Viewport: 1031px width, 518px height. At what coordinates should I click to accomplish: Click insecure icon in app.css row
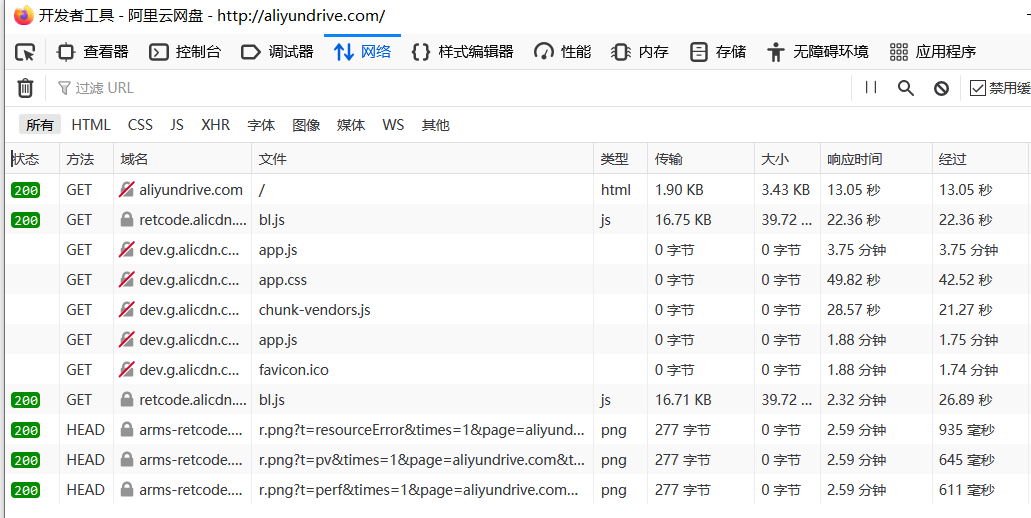[x=127, y=280]
